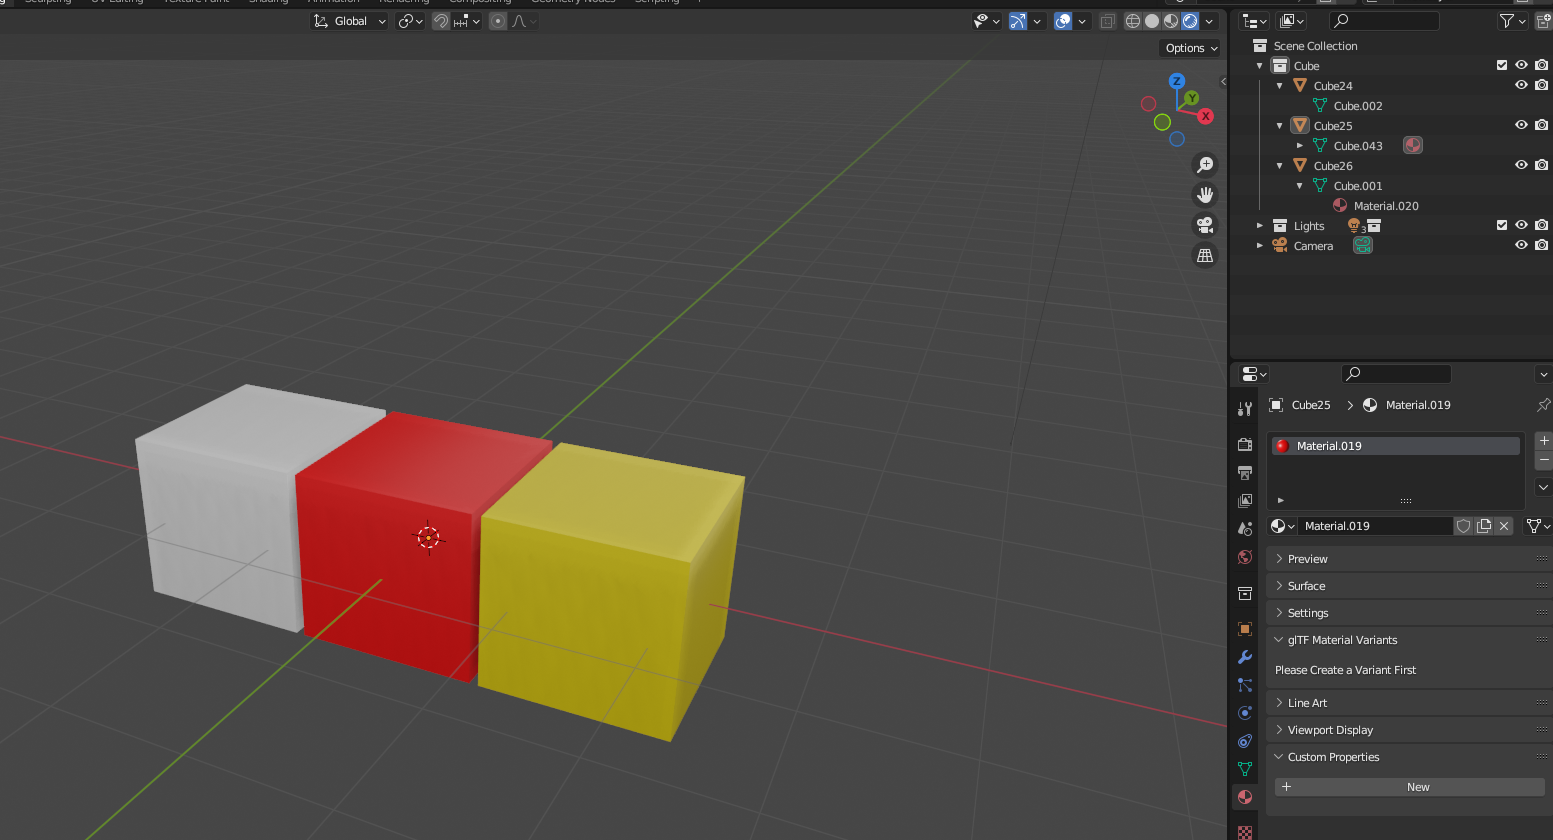Open the Compositing workspace tab
The width and height of the screenshot is (1553, 840).
click(x=480, y=2)
